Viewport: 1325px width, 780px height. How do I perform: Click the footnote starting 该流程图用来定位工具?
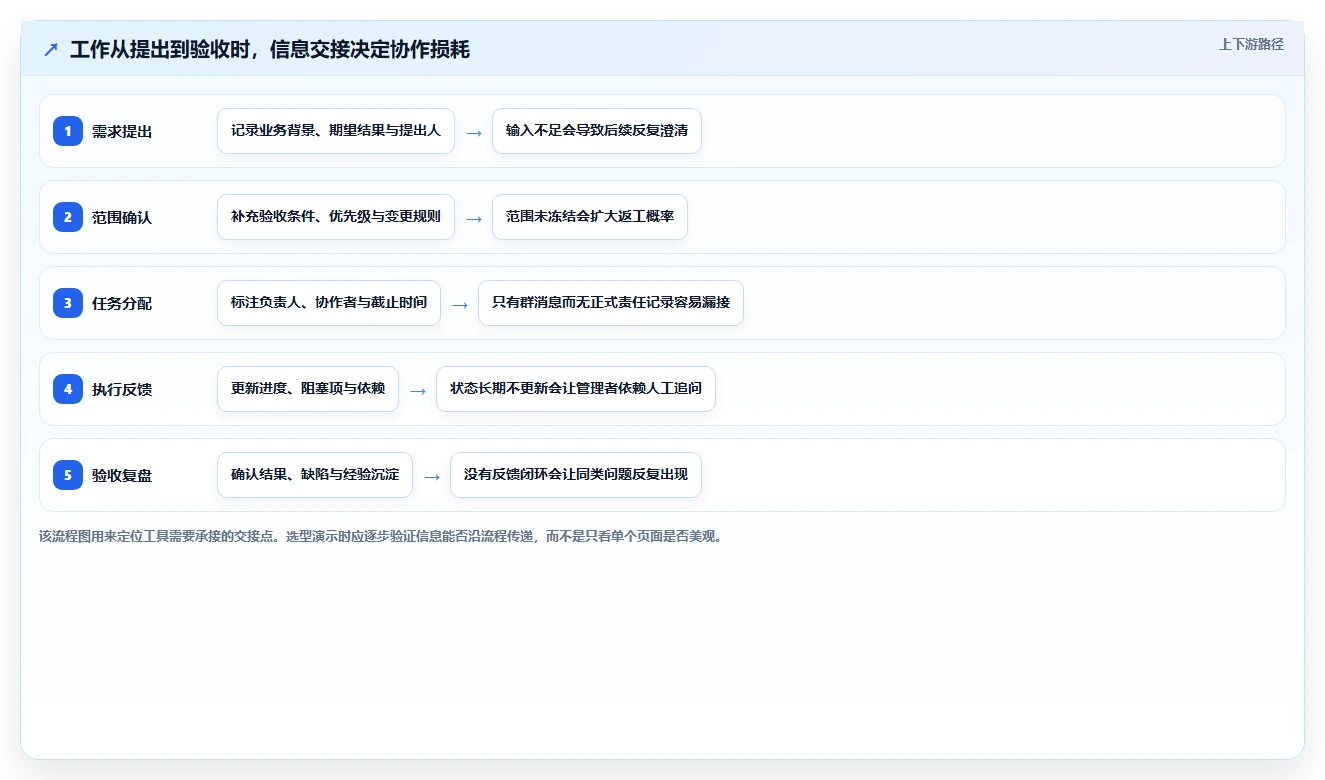[380, 536]
